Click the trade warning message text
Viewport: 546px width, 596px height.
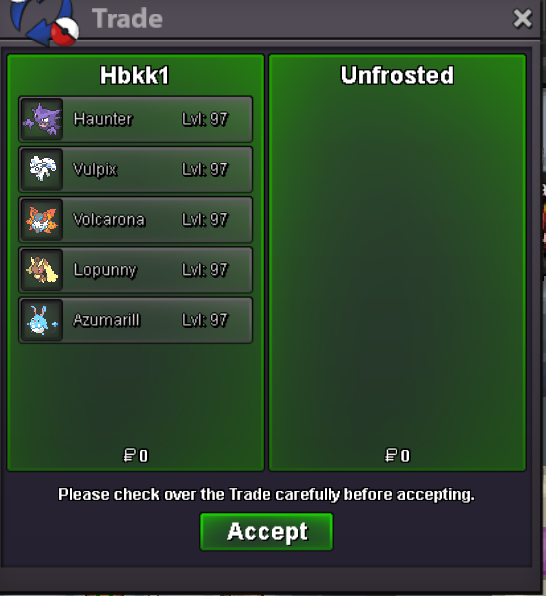click(266, 495)
